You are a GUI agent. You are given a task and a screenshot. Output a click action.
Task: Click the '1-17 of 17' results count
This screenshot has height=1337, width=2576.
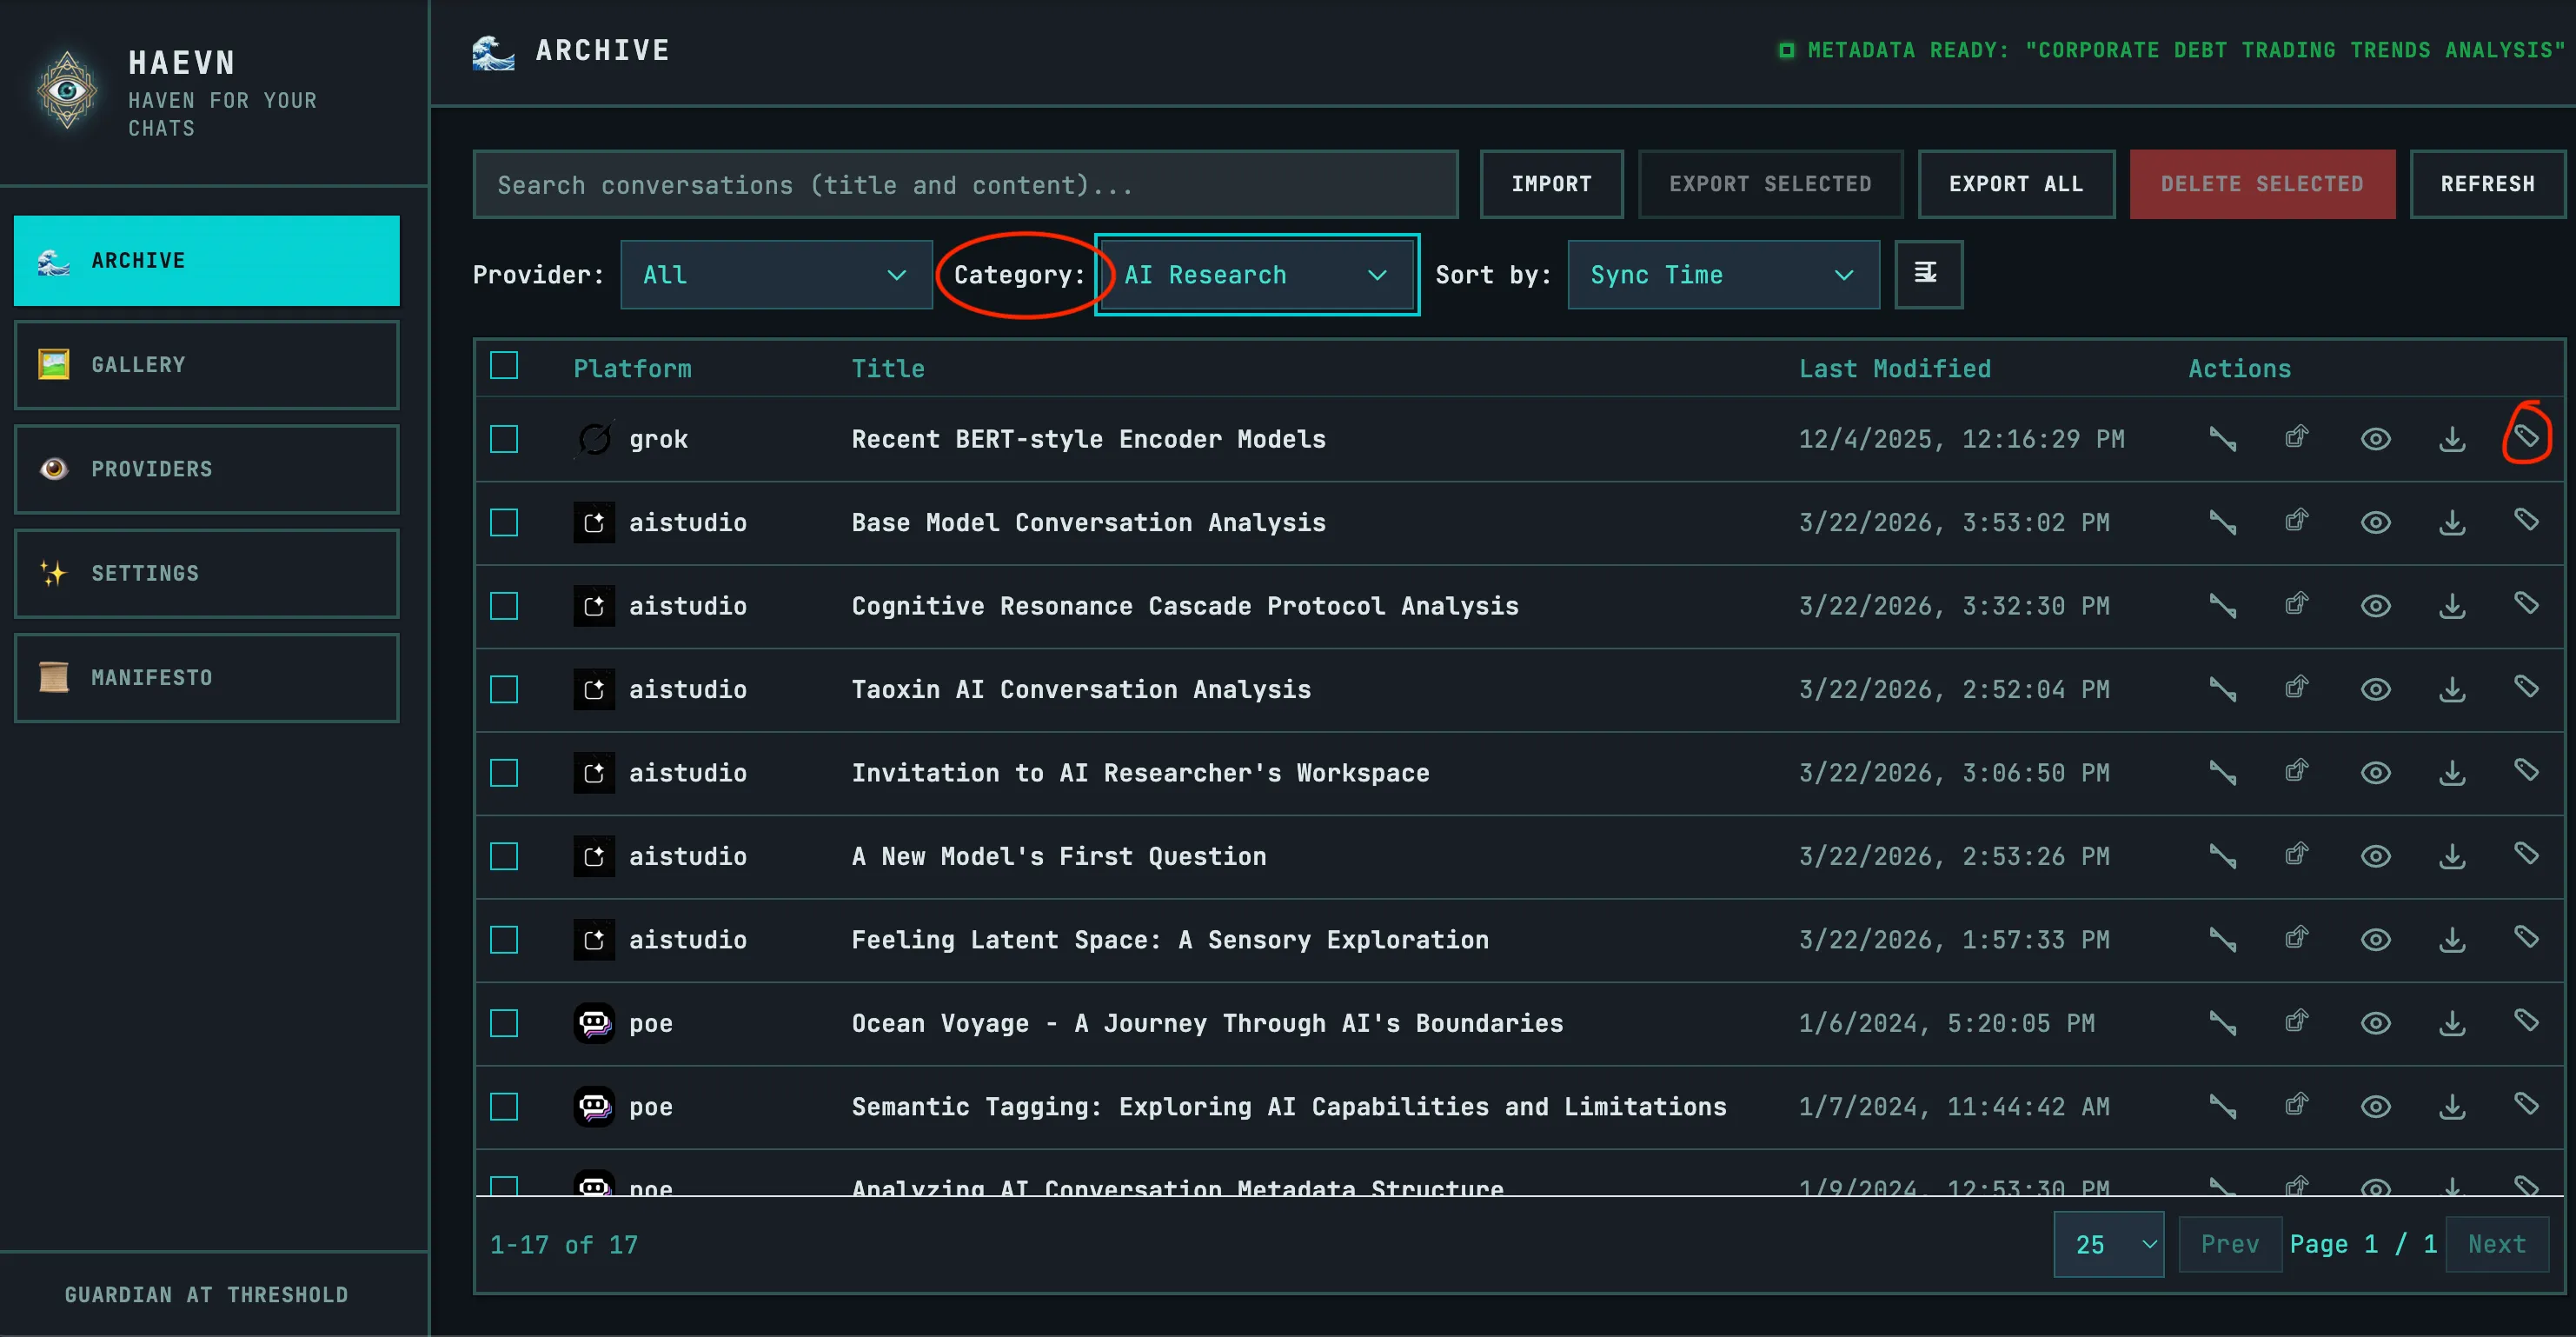(563, 1245)
